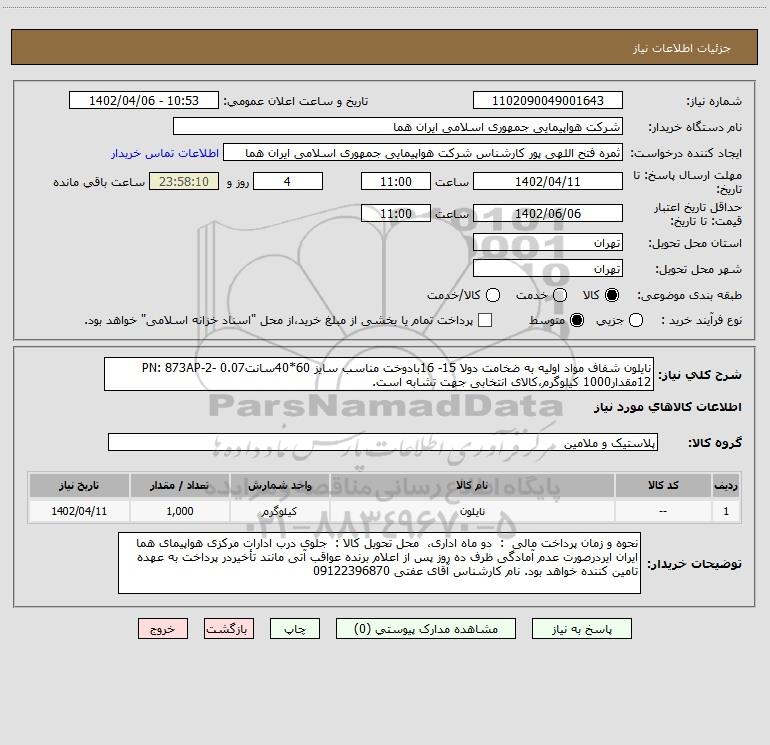
Task: Click the بازگشت back button
Action: (229, 629)
